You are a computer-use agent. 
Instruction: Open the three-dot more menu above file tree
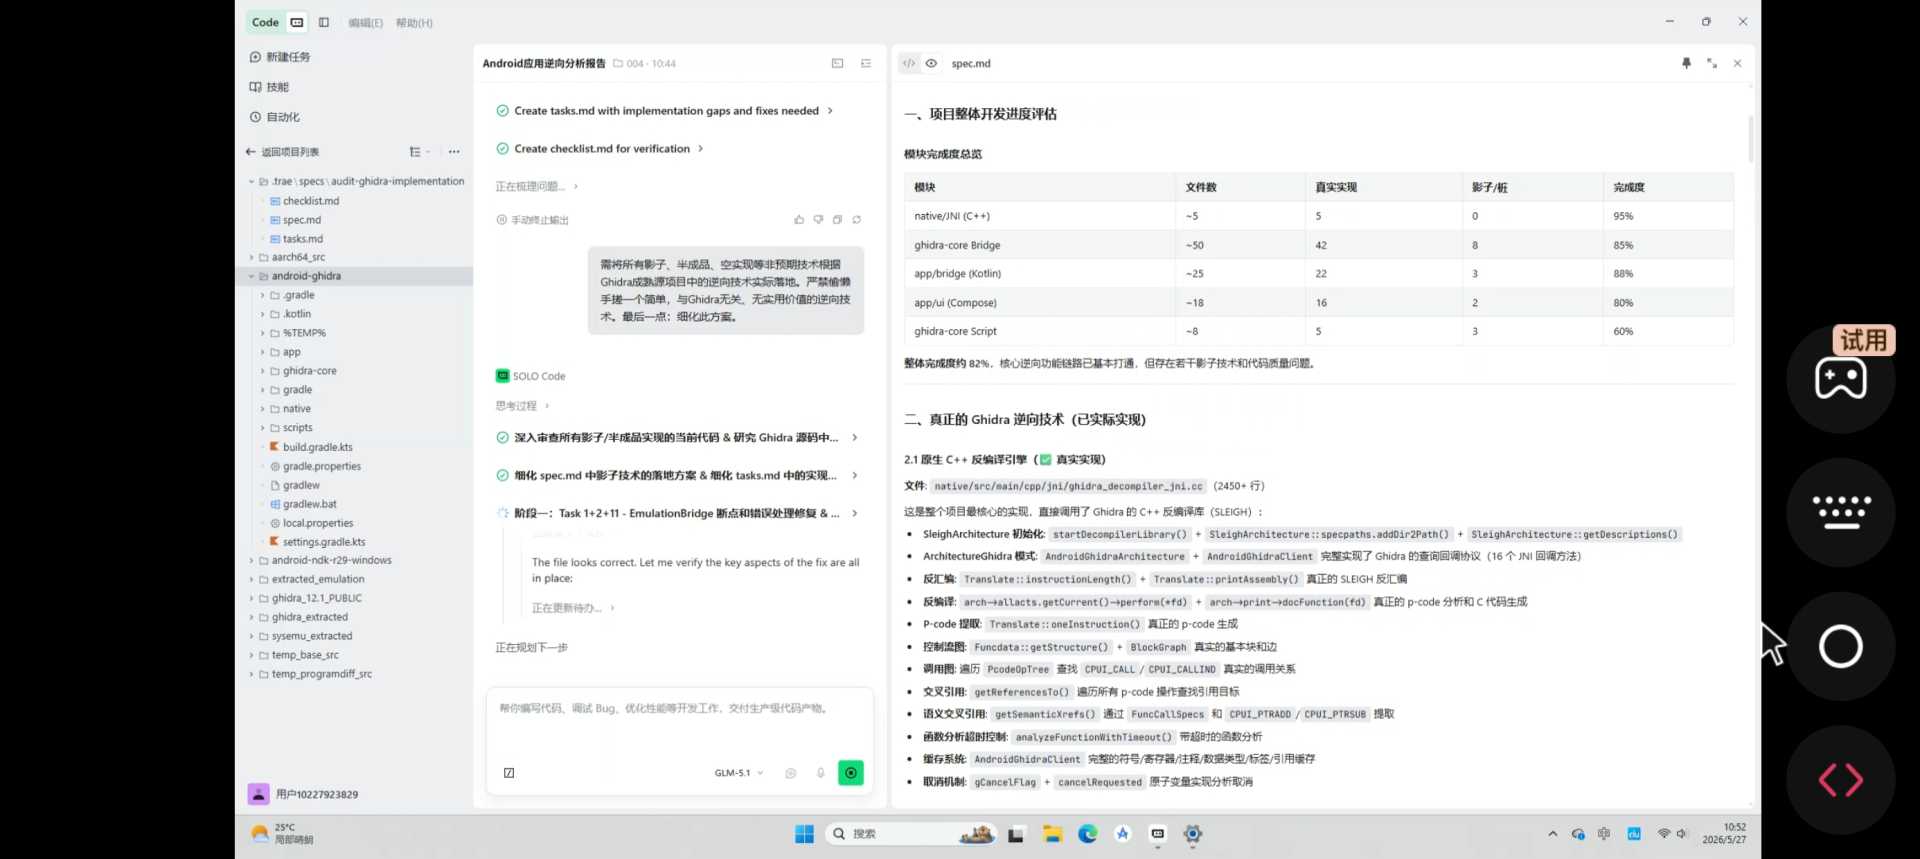click(454, 152)
